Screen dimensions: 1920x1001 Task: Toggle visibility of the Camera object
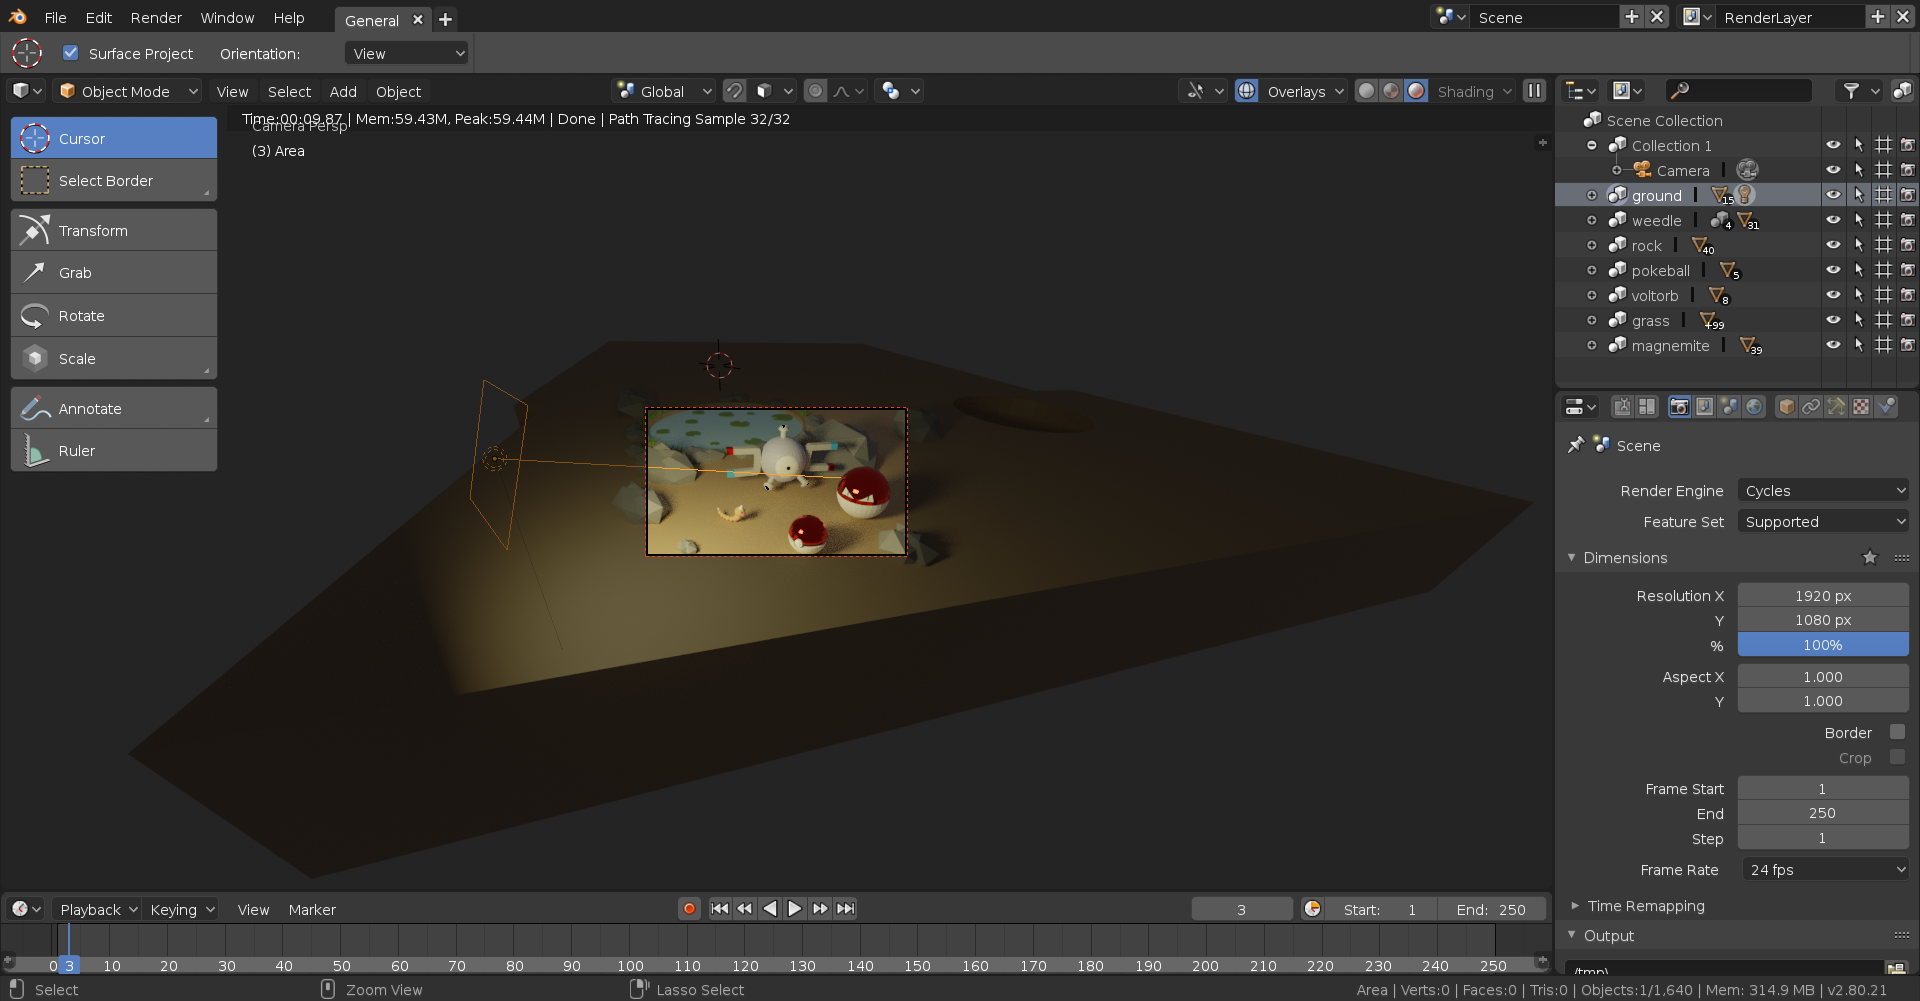1833,170
